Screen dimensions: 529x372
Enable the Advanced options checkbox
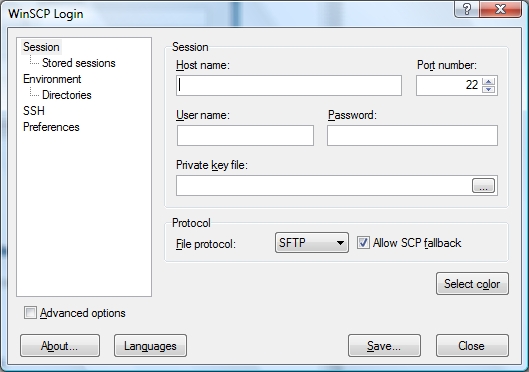pos(30,313)
